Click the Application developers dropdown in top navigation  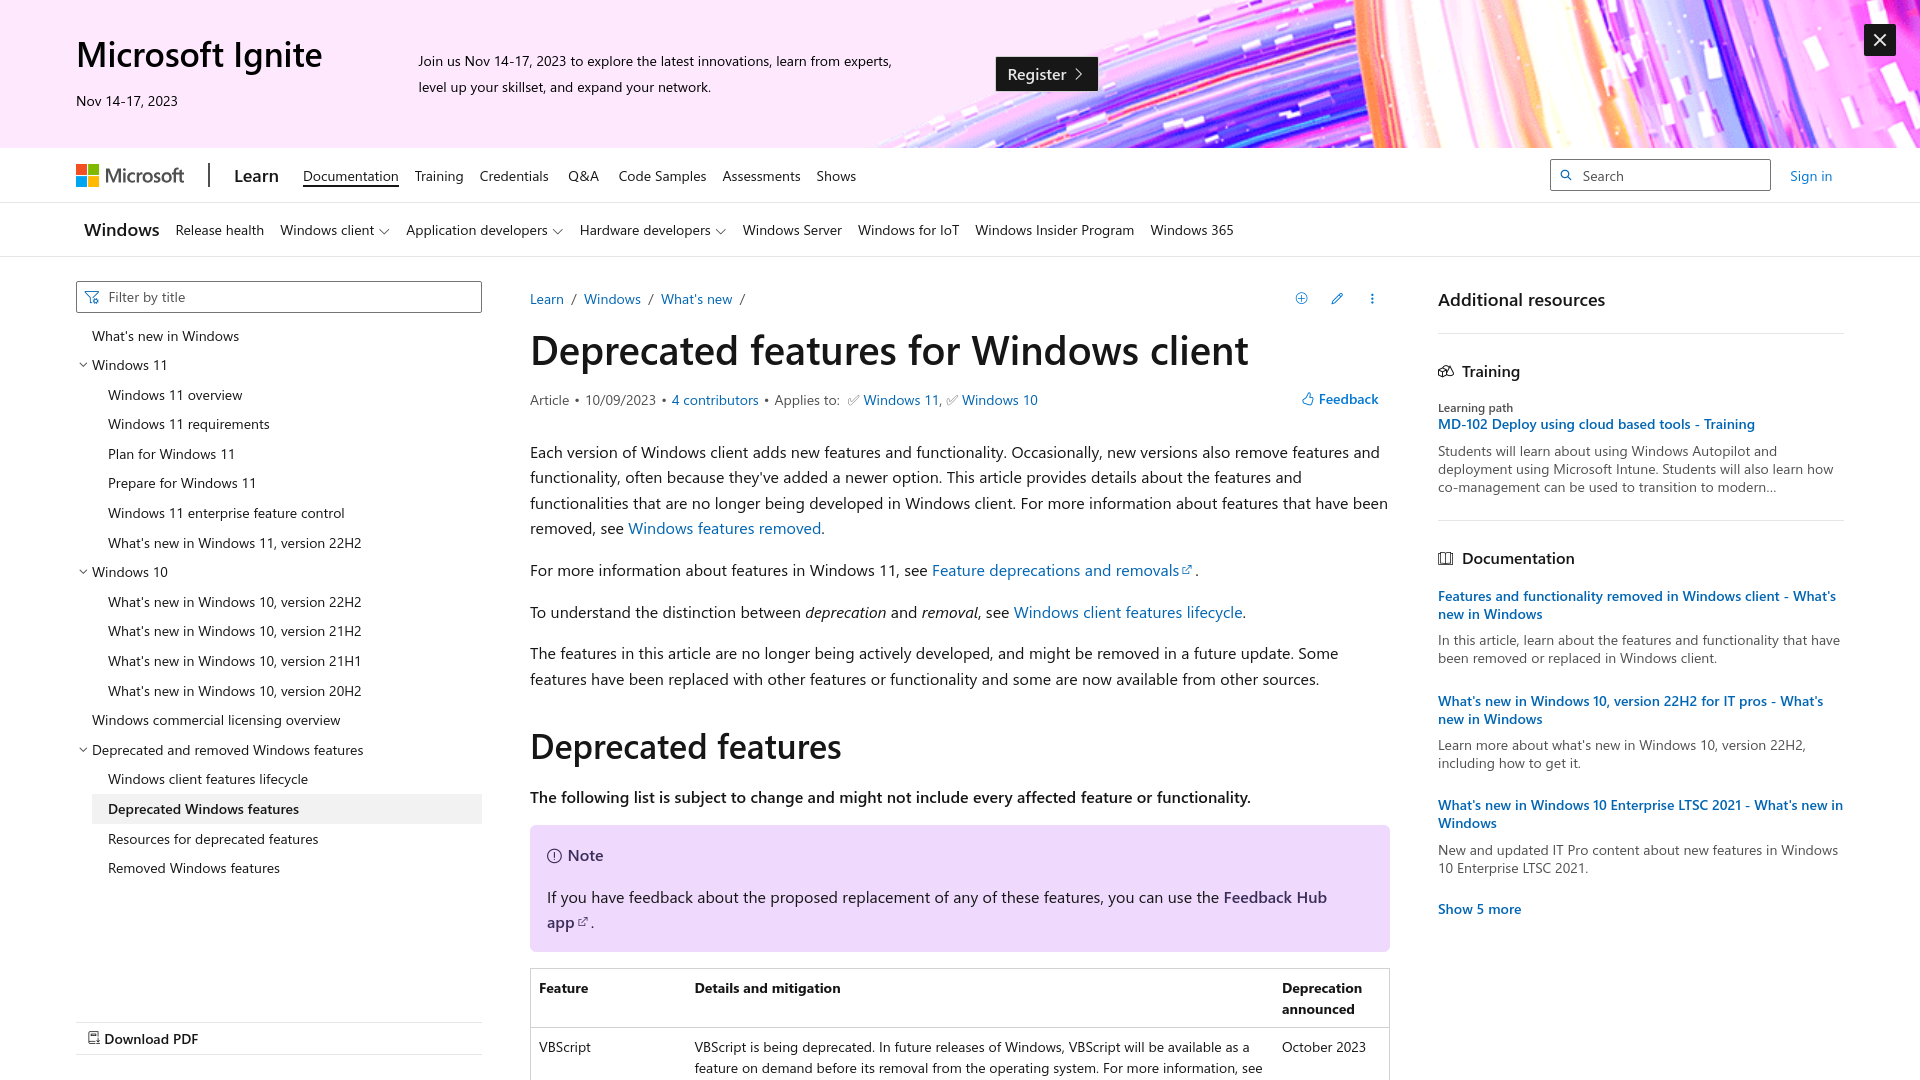coord(484,229)
